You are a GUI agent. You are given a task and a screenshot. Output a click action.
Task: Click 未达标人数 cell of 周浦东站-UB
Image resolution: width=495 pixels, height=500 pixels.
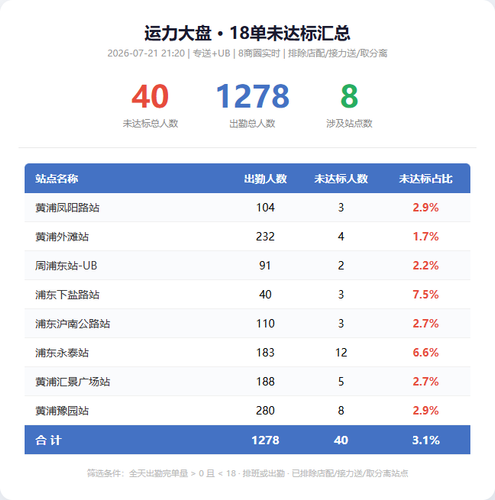pos(341,266)
